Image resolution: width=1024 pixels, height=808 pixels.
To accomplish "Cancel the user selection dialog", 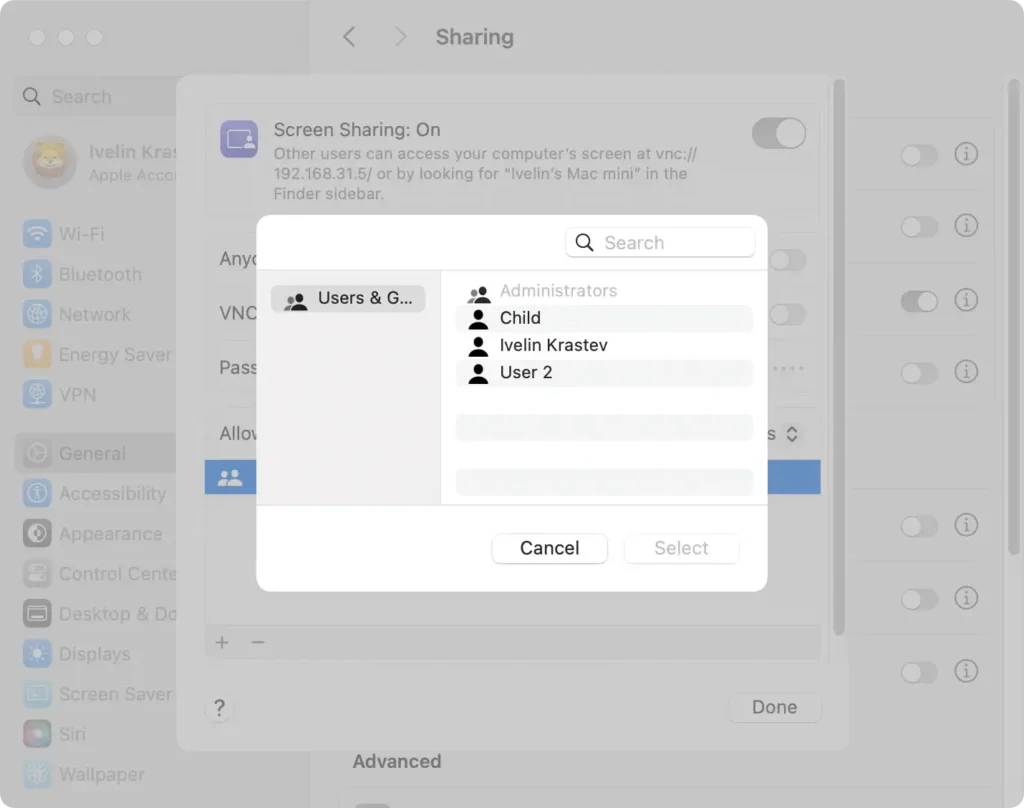I will (549, 548).
